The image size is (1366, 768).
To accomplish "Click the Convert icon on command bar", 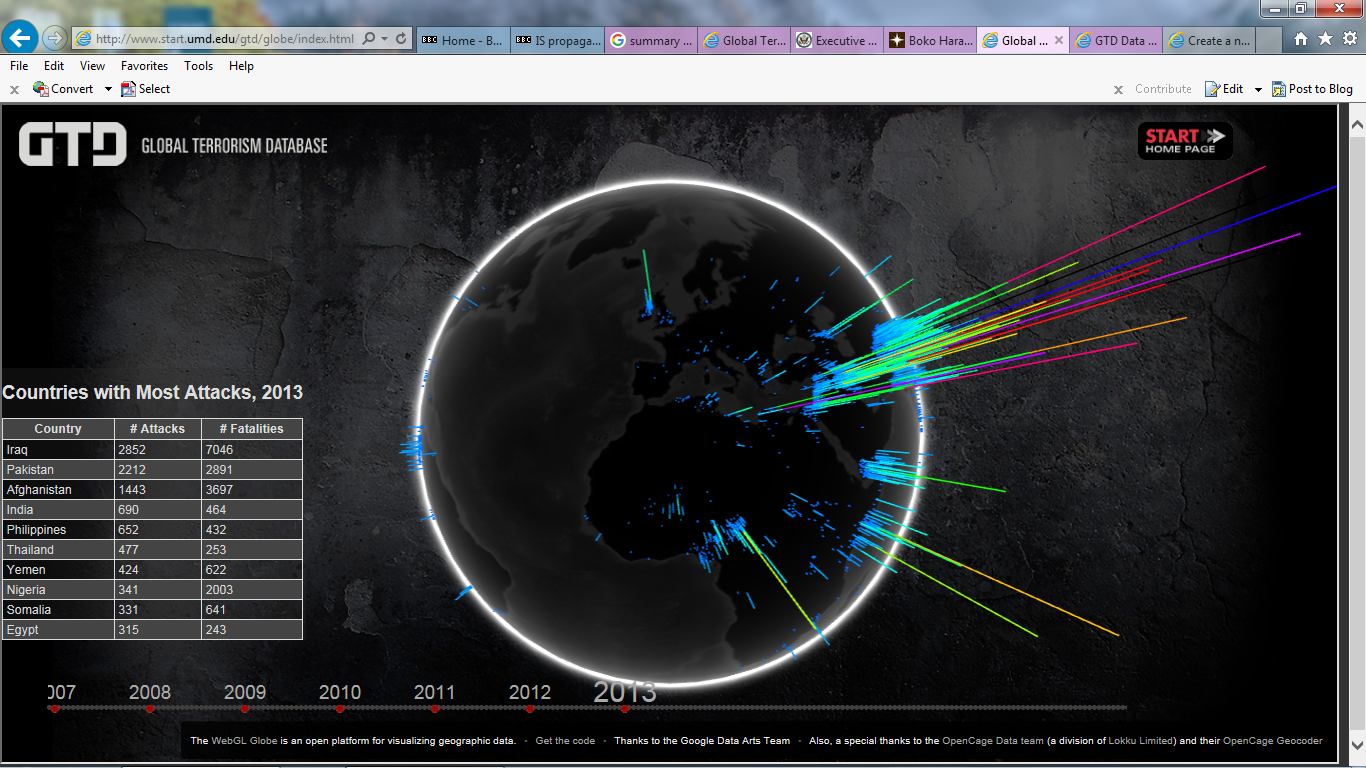I will (40, 88).
